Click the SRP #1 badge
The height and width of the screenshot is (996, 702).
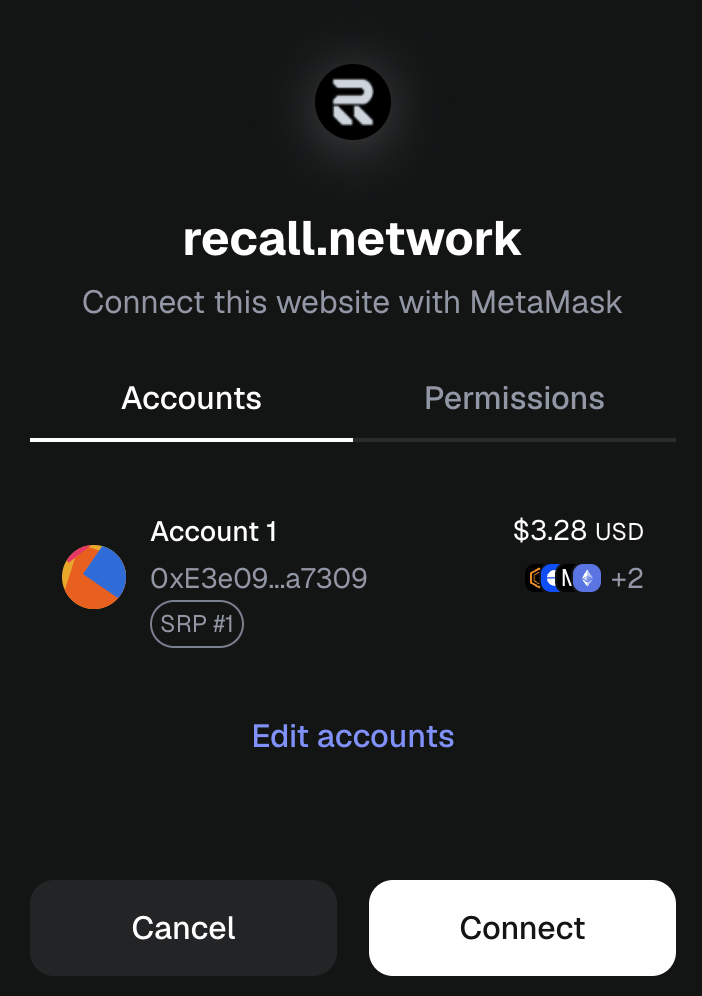point(197,625)
